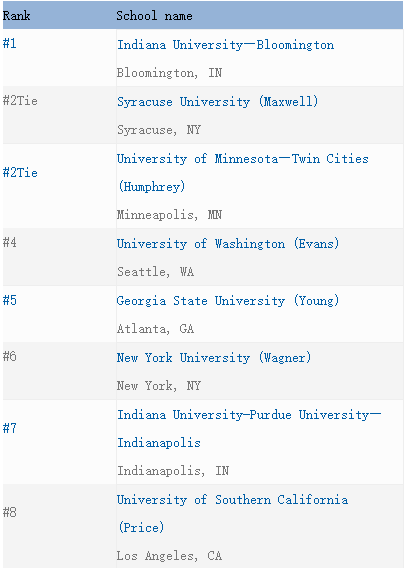Viewport: 406px width, 568px height.
Task: Click the Rank column header
Action: coord(16,16)
